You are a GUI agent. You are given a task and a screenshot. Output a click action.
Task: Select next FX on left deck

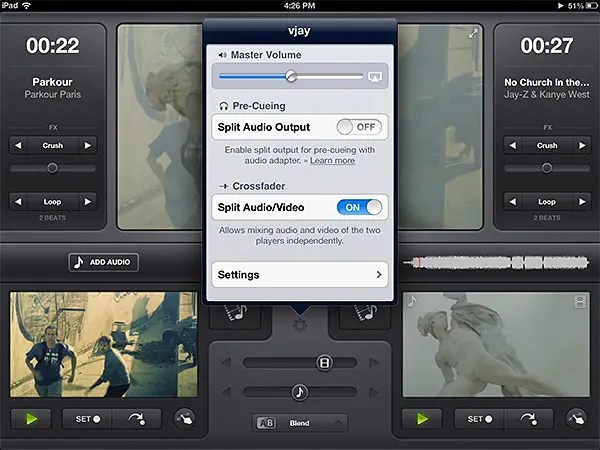[x=88, y=145]
